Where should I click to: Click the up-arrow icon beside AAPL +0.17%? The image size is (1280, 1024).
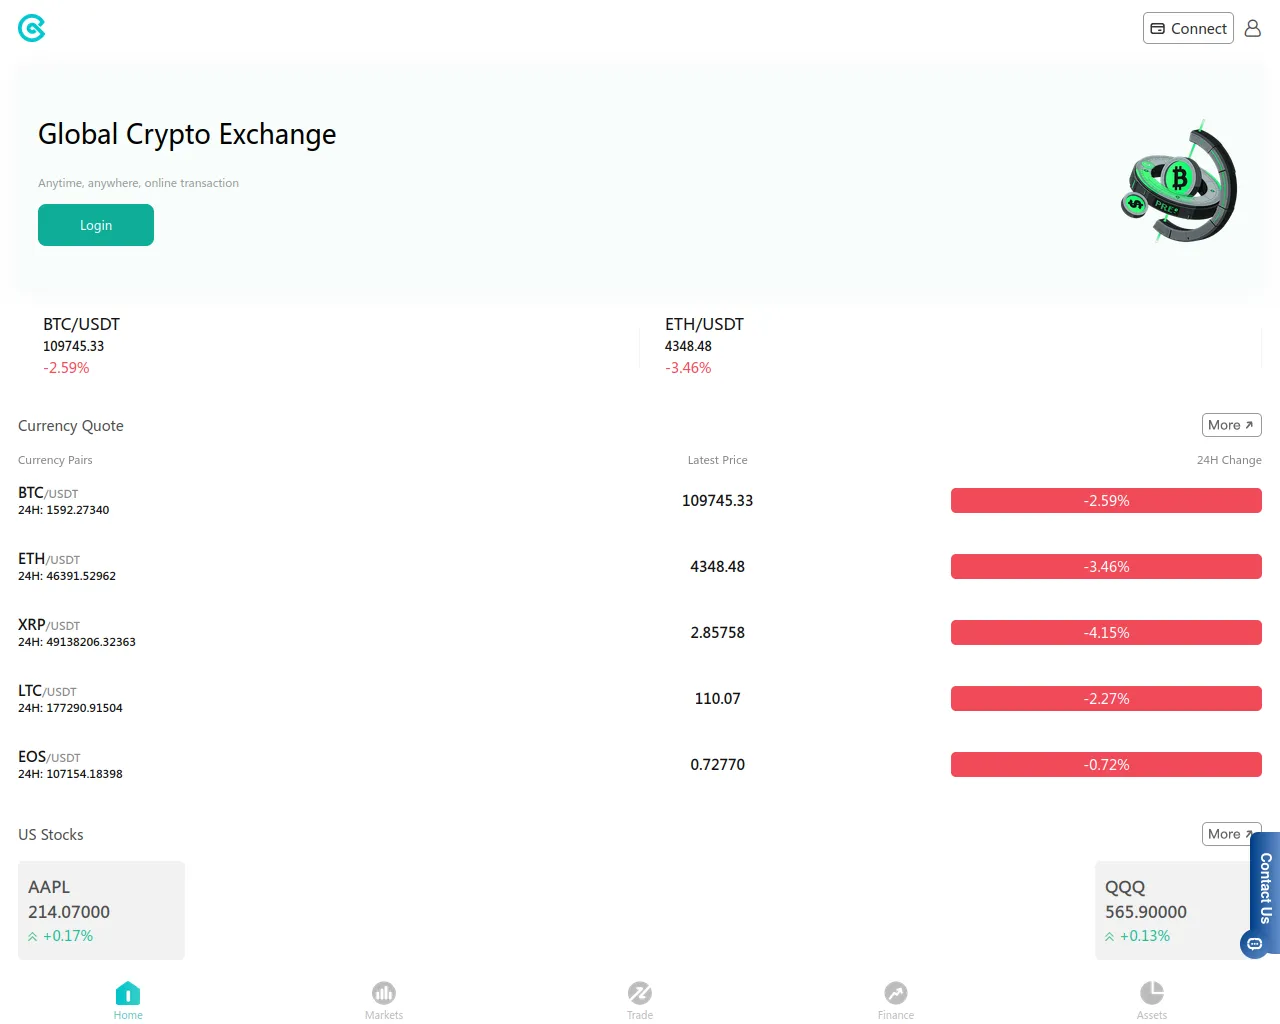tap(33, 937)
